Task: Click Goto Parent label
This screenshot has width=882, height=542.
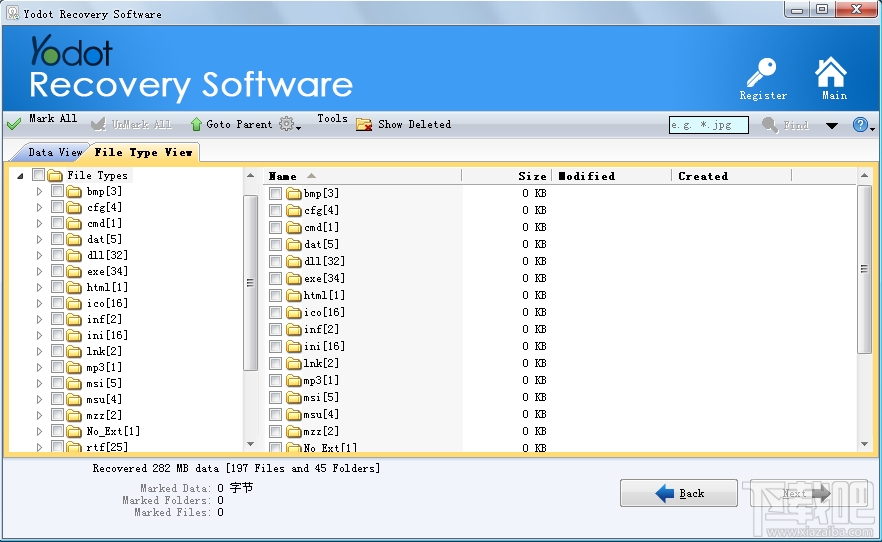Action: (239, 124)
